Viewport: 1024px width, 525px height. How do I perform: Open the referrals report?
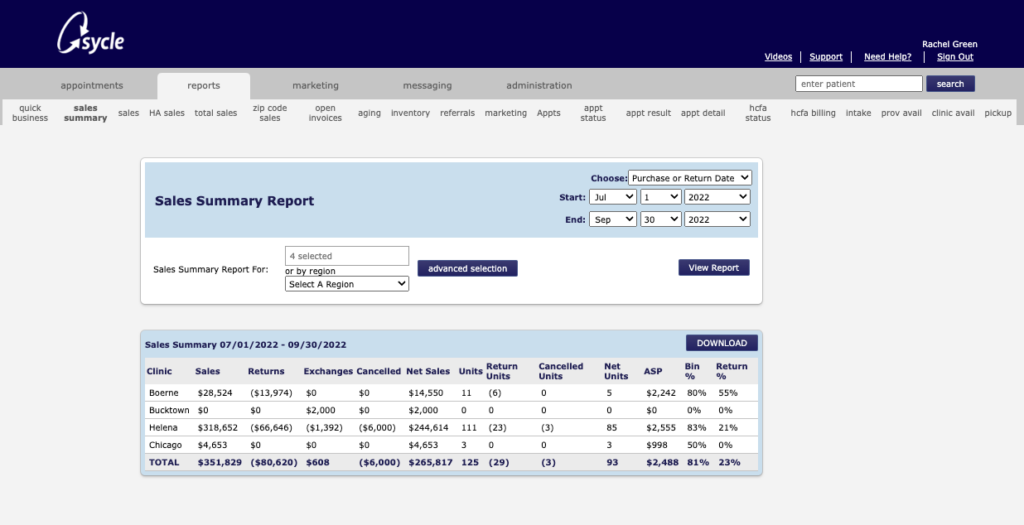pyautogui.click(x=457, y=113)
